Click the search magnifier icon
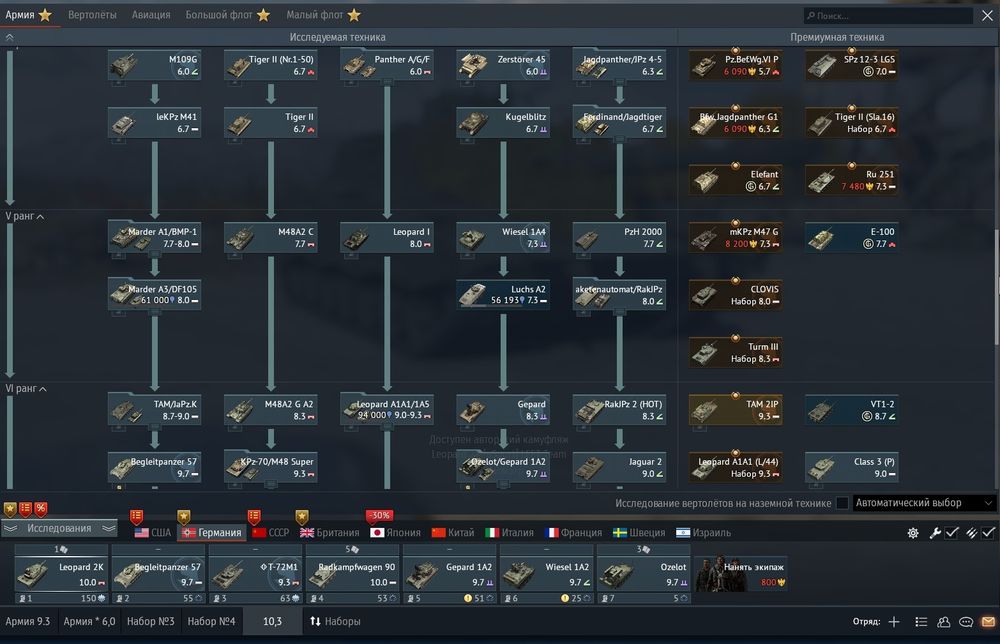 tap(811, 15)
